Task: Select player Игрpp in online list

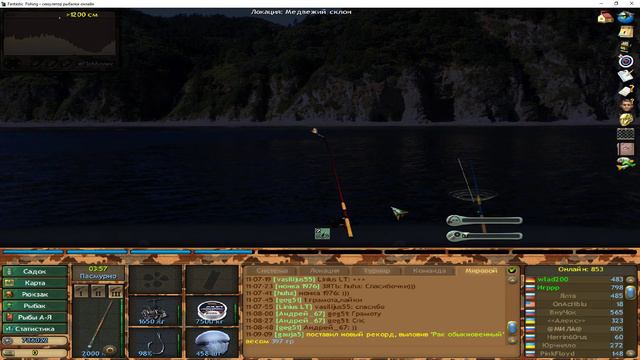Action: [548, 288]
